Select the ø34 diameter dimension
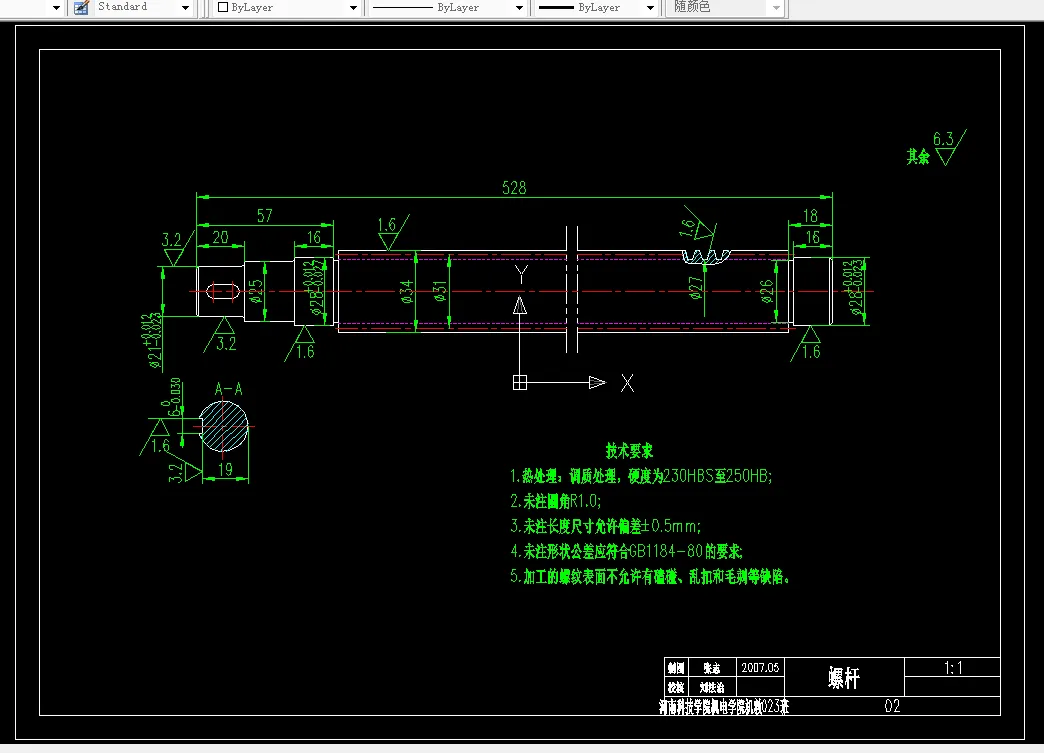1044x753 pixels. coord(407,292)
